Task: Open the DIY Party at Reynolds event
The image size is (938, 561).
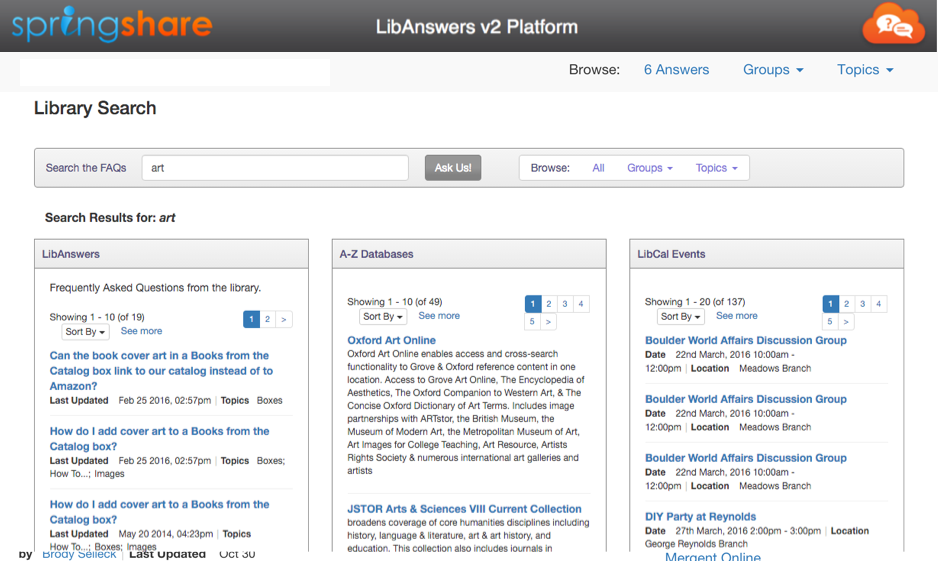Action: (x=700, y=517)
